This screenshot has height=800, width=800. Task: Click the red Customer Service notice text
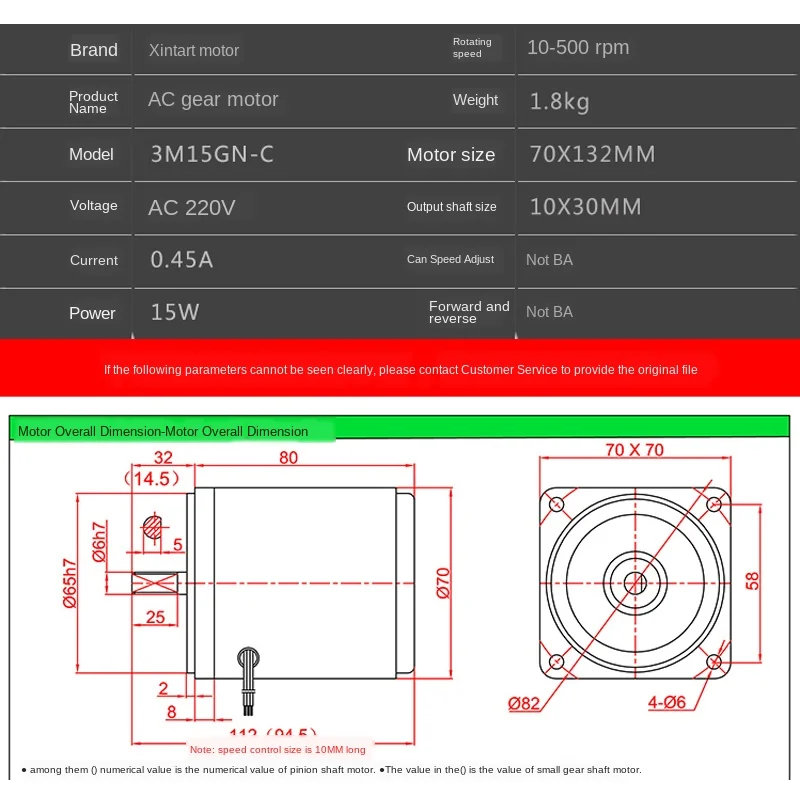click(x=401, y=369)
